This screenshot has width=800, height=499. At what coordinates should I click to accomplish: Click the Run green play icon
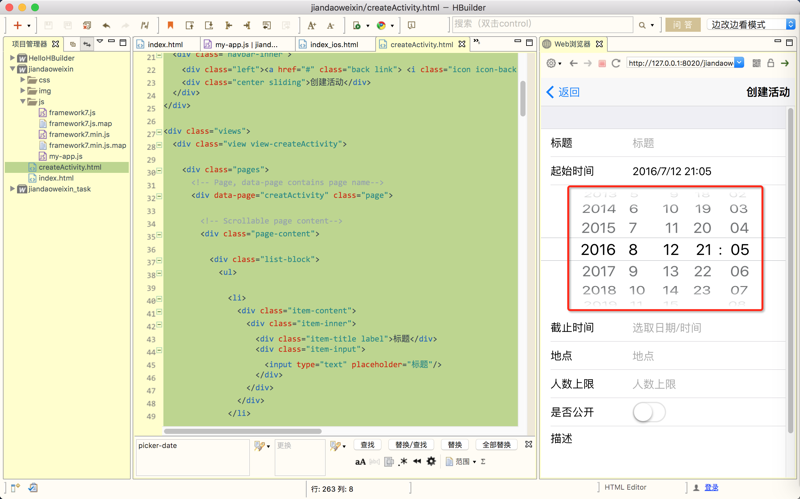tap(357, 25)
